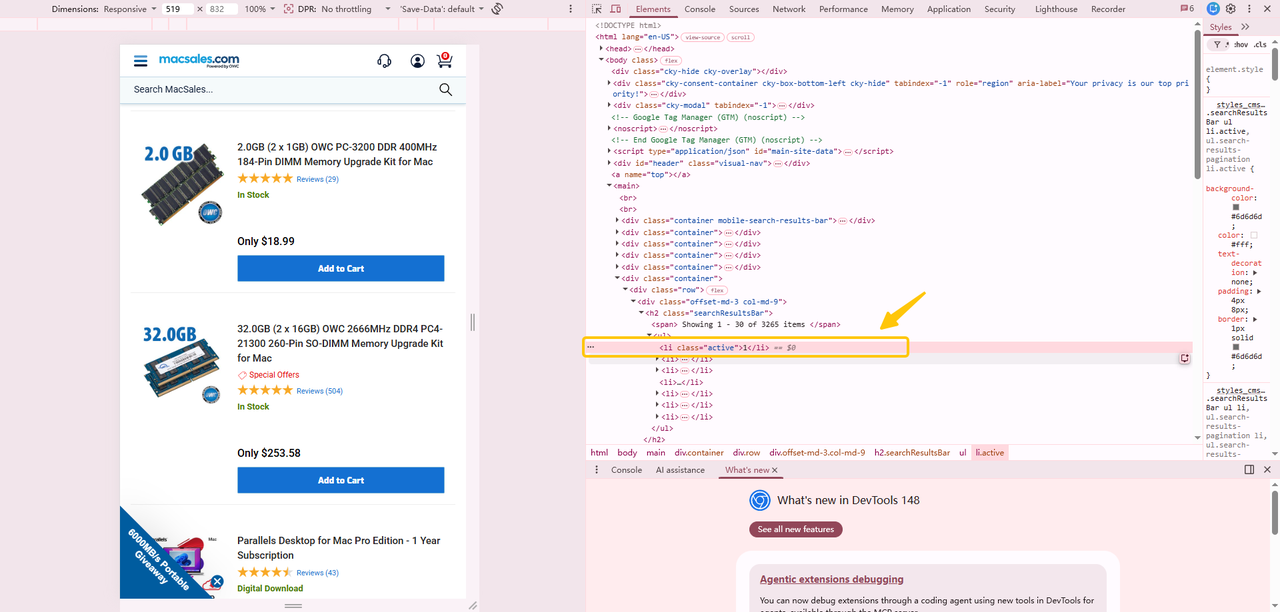Activate the inspect element picker icon

click(599, 9)
